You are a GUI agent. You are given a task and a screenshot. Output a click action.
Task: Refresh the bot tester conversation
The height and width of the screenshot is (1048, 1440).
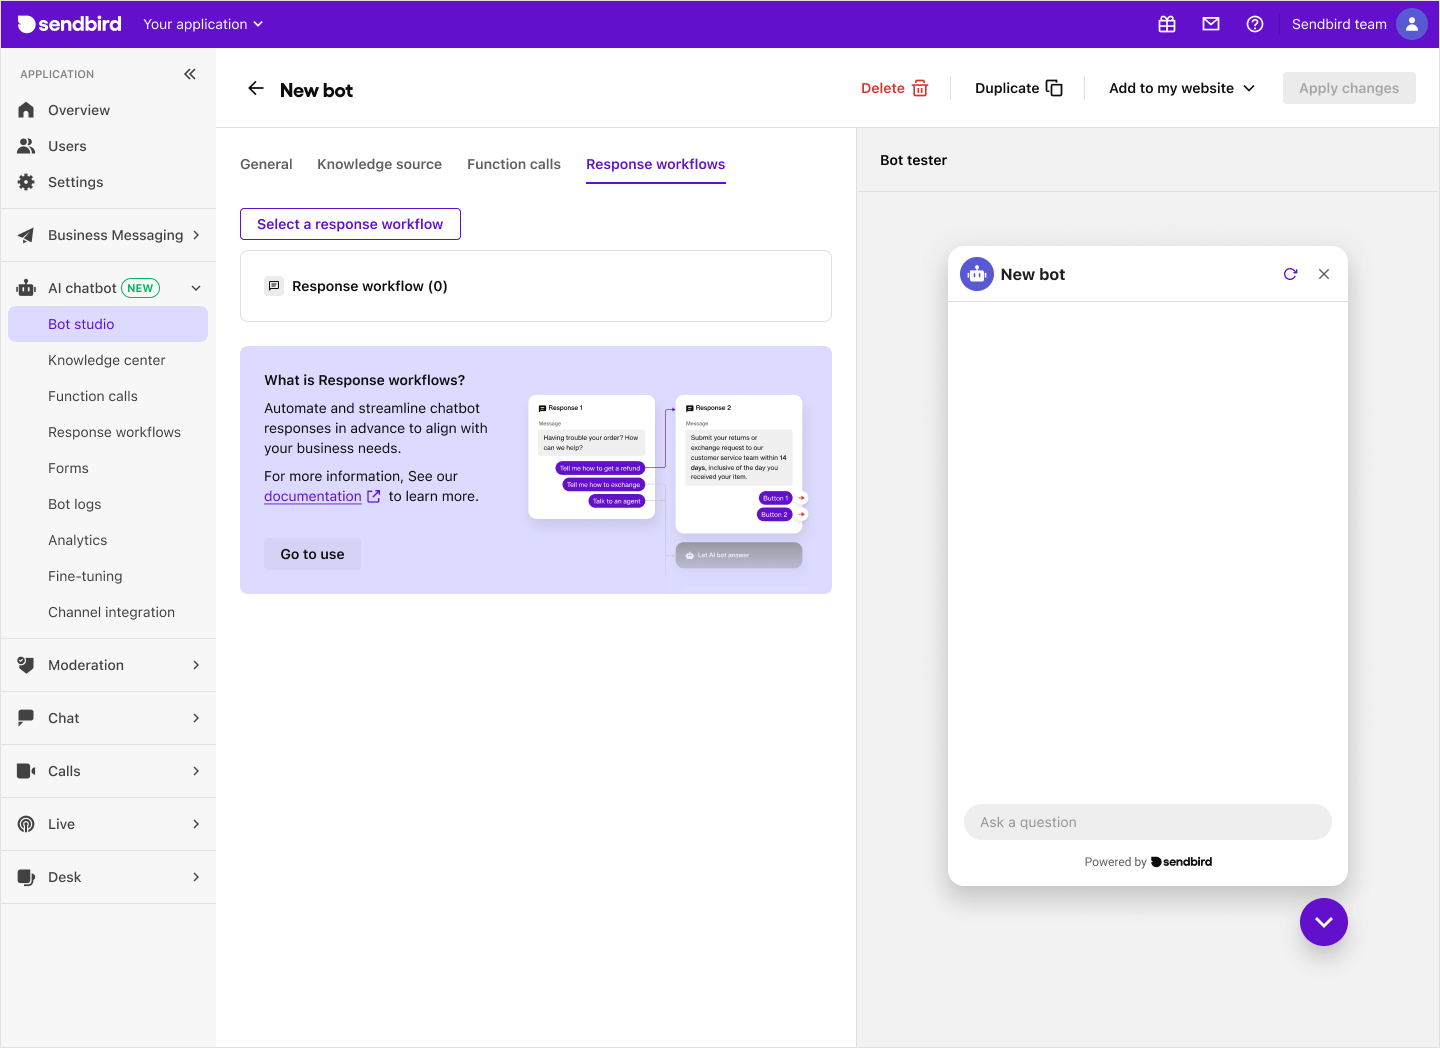click(x=1290, y=274)
